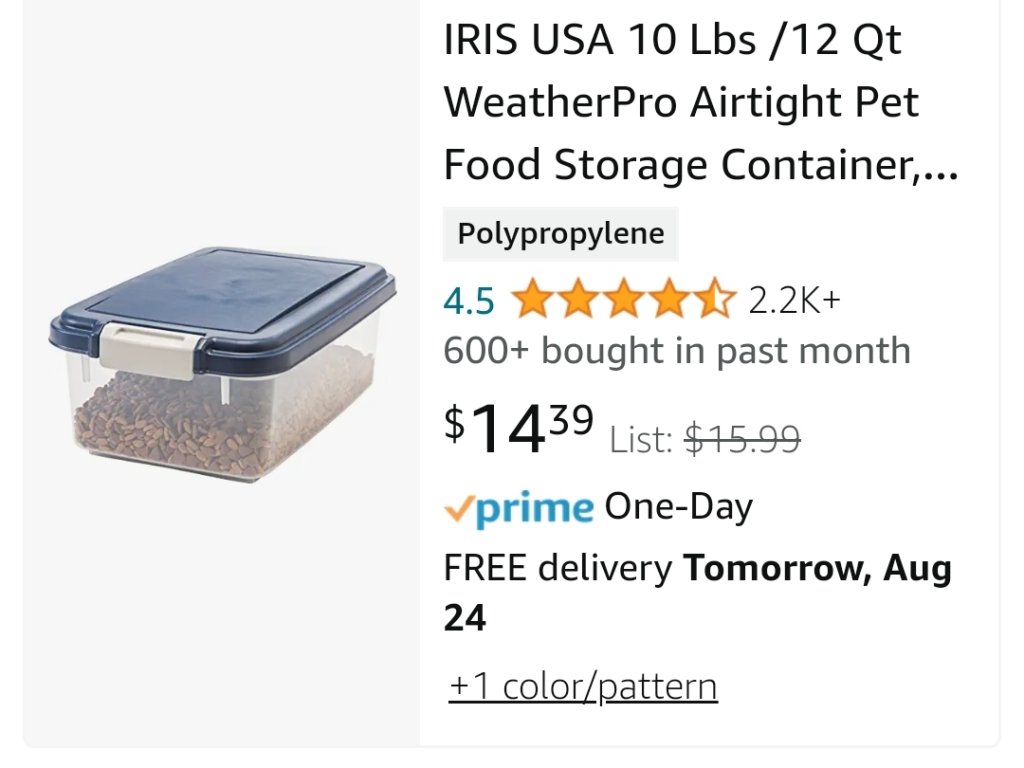
Task: Click the 600+ bought in past month text
Action: [676, 351]
